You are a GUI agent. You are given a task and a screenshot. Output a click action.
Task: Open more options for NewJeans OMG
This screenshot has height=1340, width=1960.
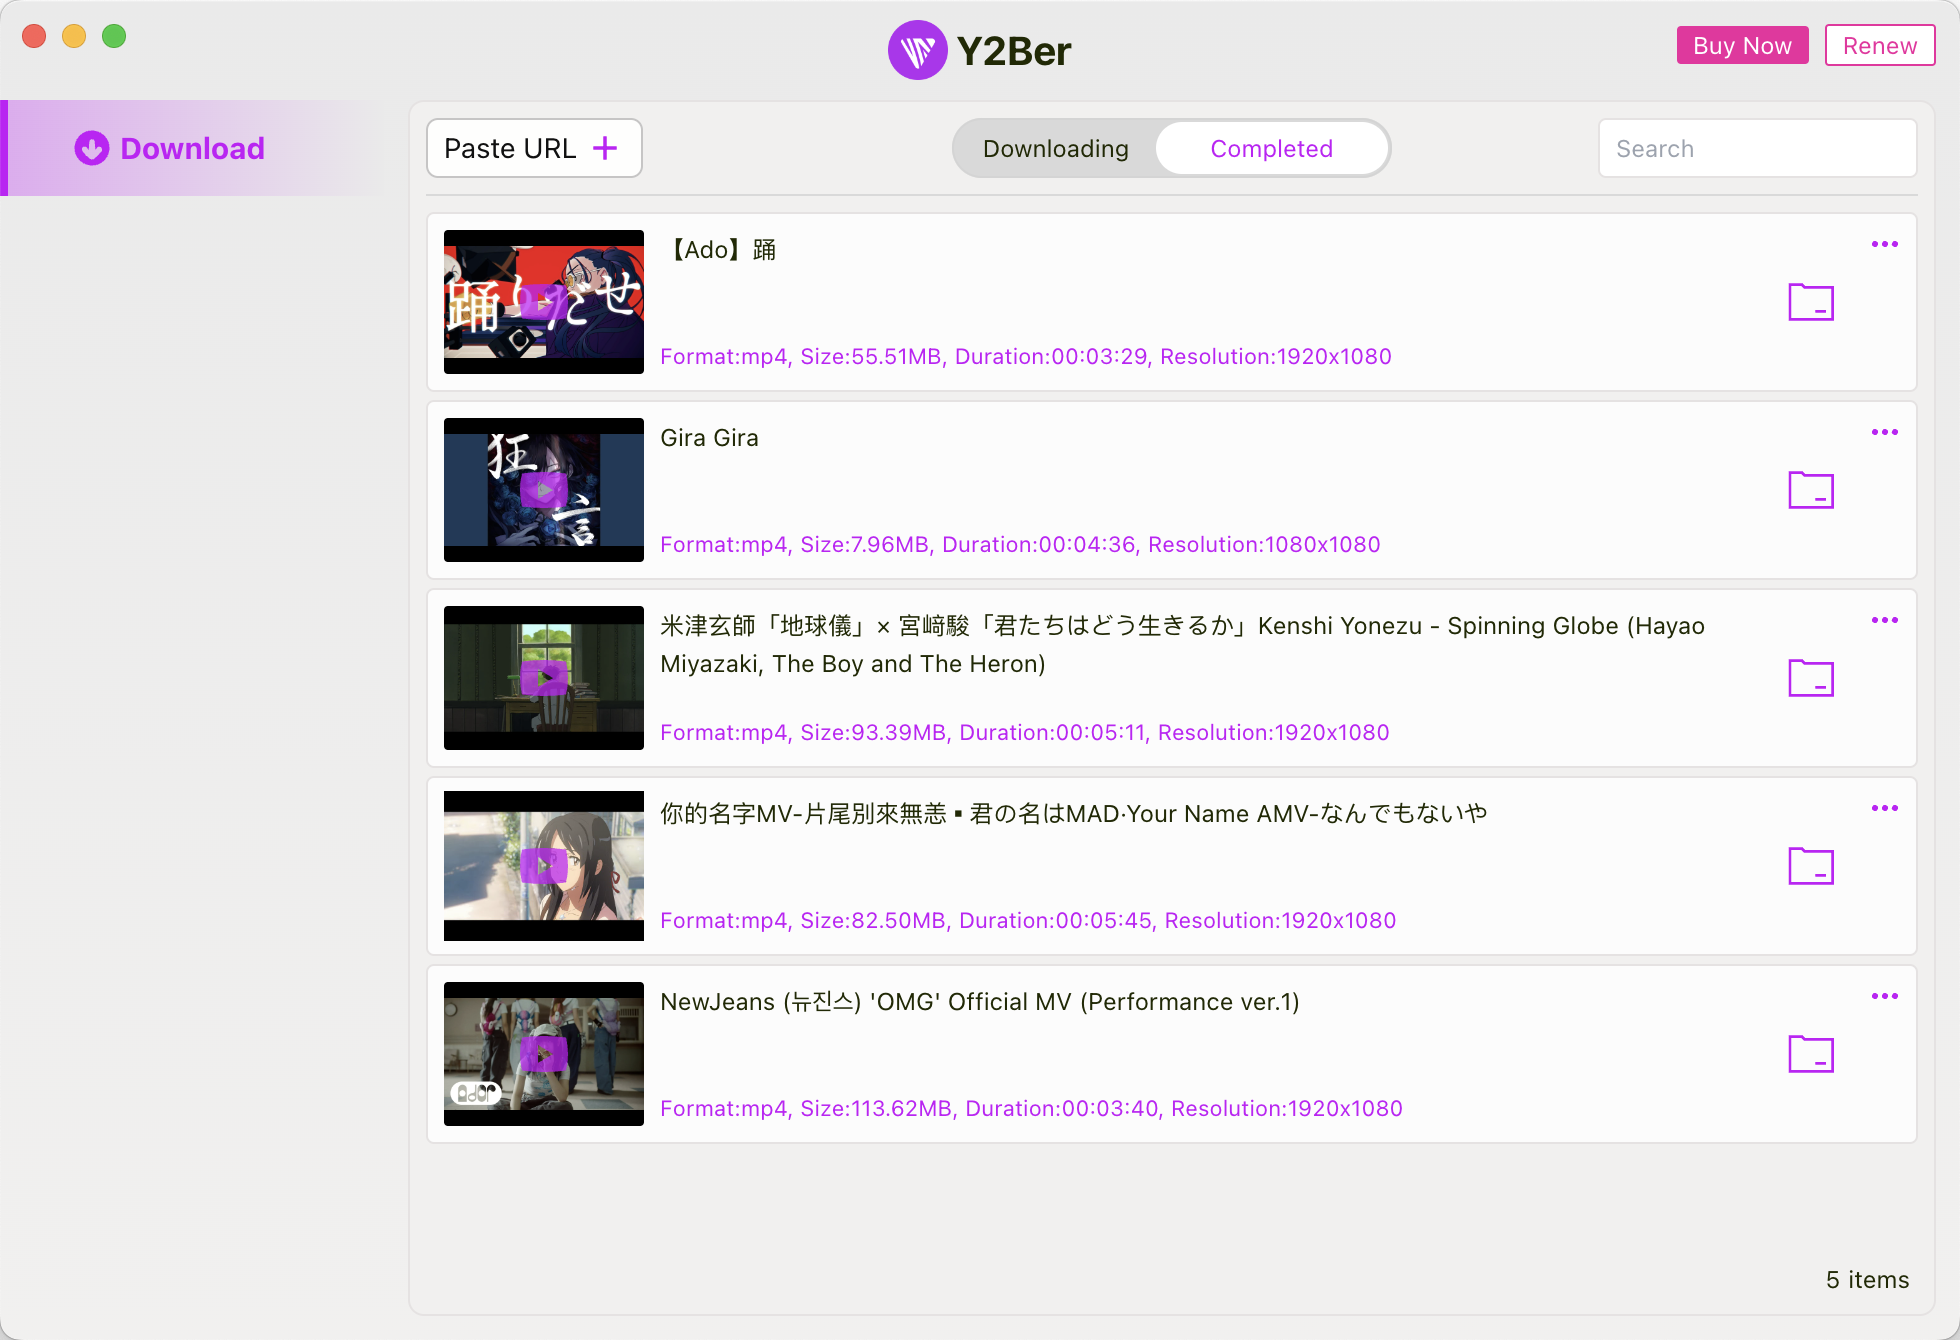click(1884, 996)
